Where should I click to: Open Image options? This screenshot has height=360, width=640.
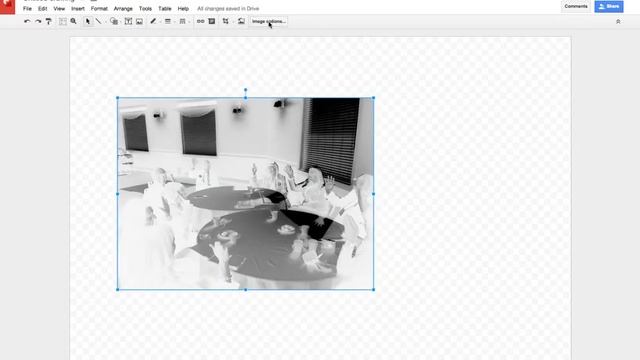tap(269, 21)
